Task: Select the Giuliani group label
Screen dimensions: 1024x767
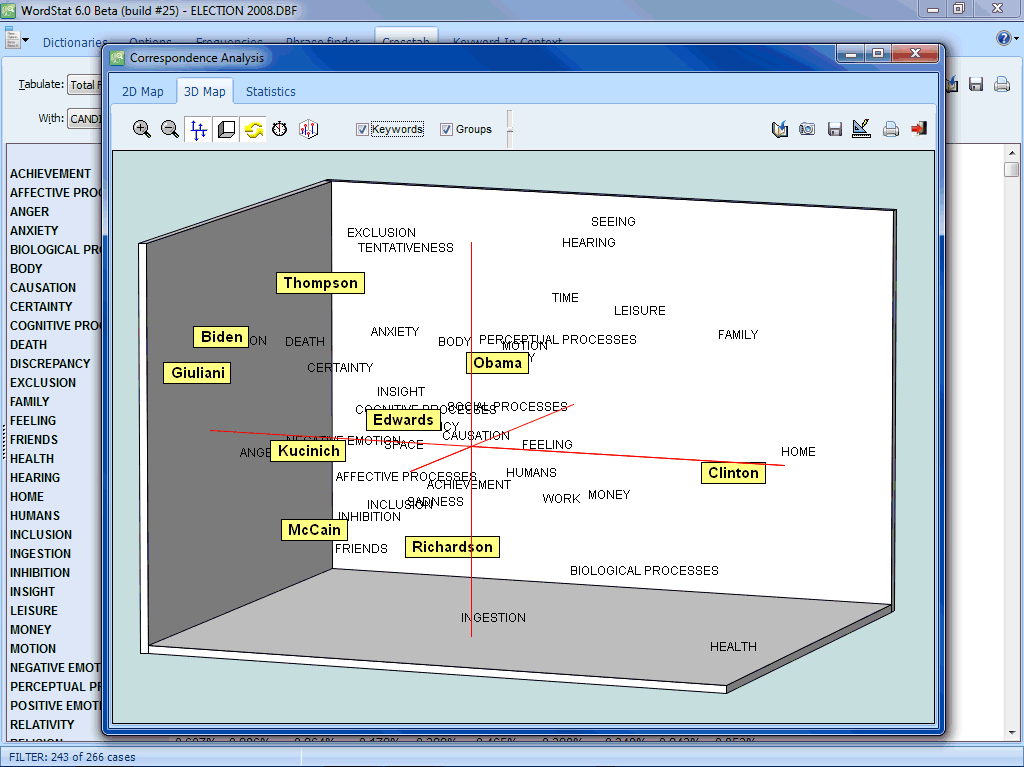Action: click(197, 373)
